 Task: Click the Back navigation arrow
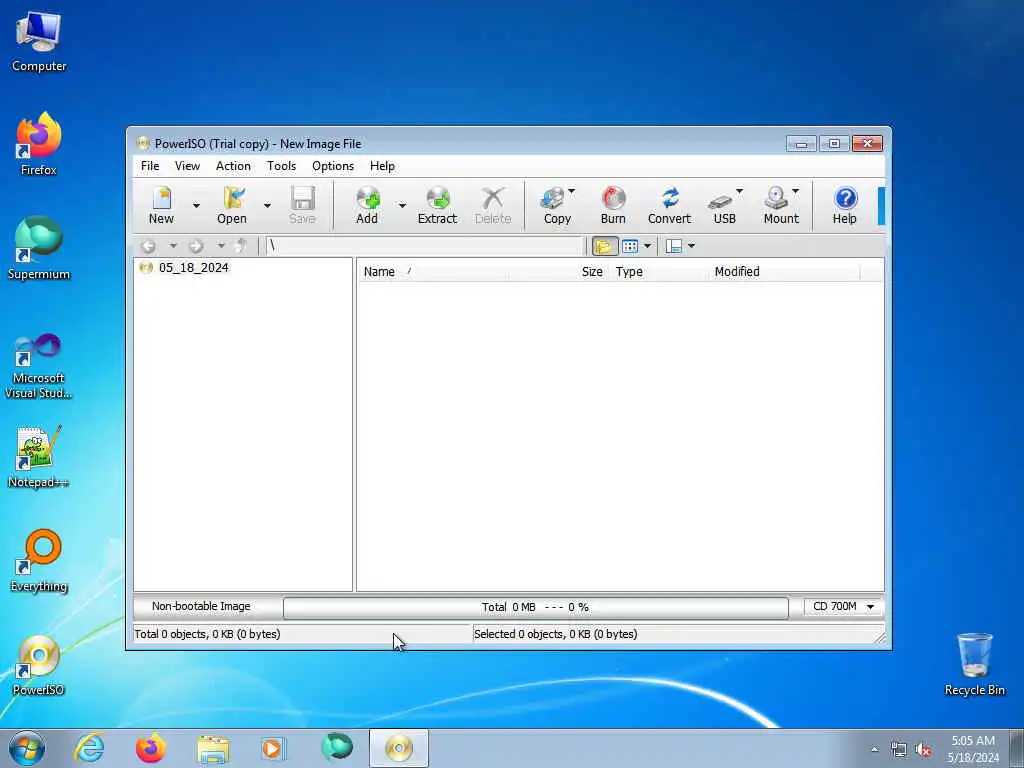click(x=149, y=246)
